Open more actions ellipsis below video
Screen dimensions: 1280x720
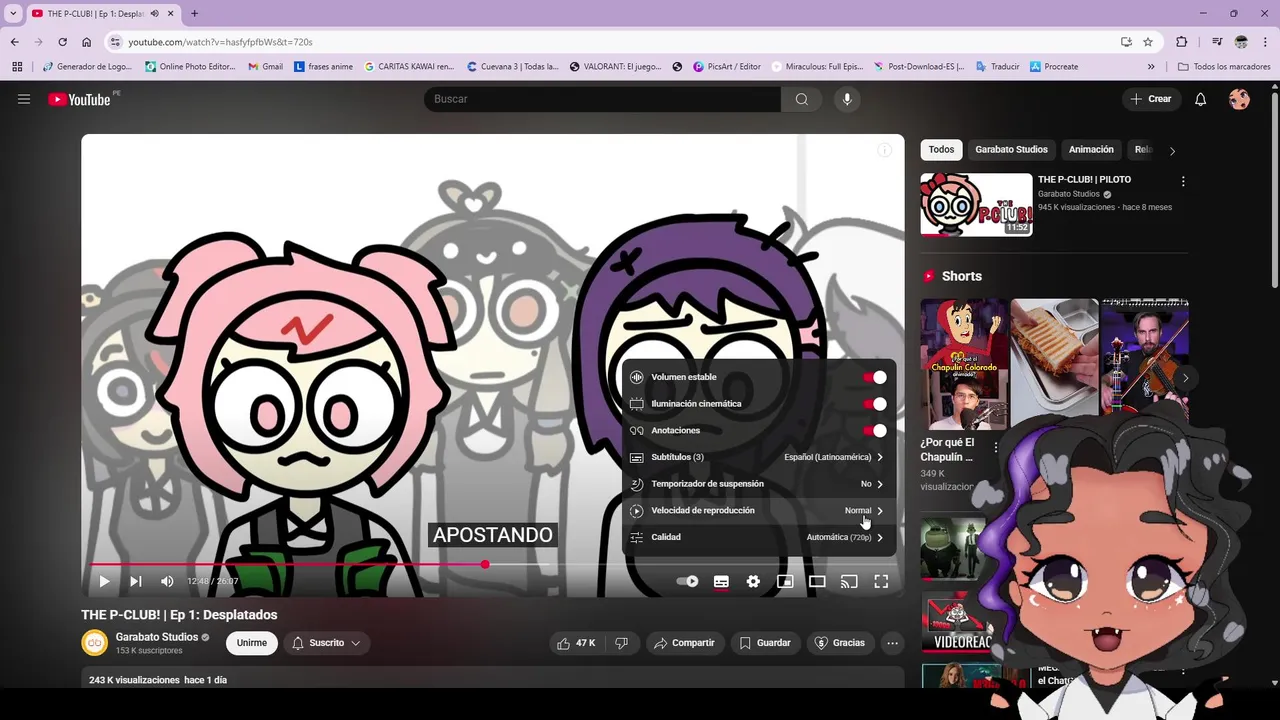(x=892, y=643)
